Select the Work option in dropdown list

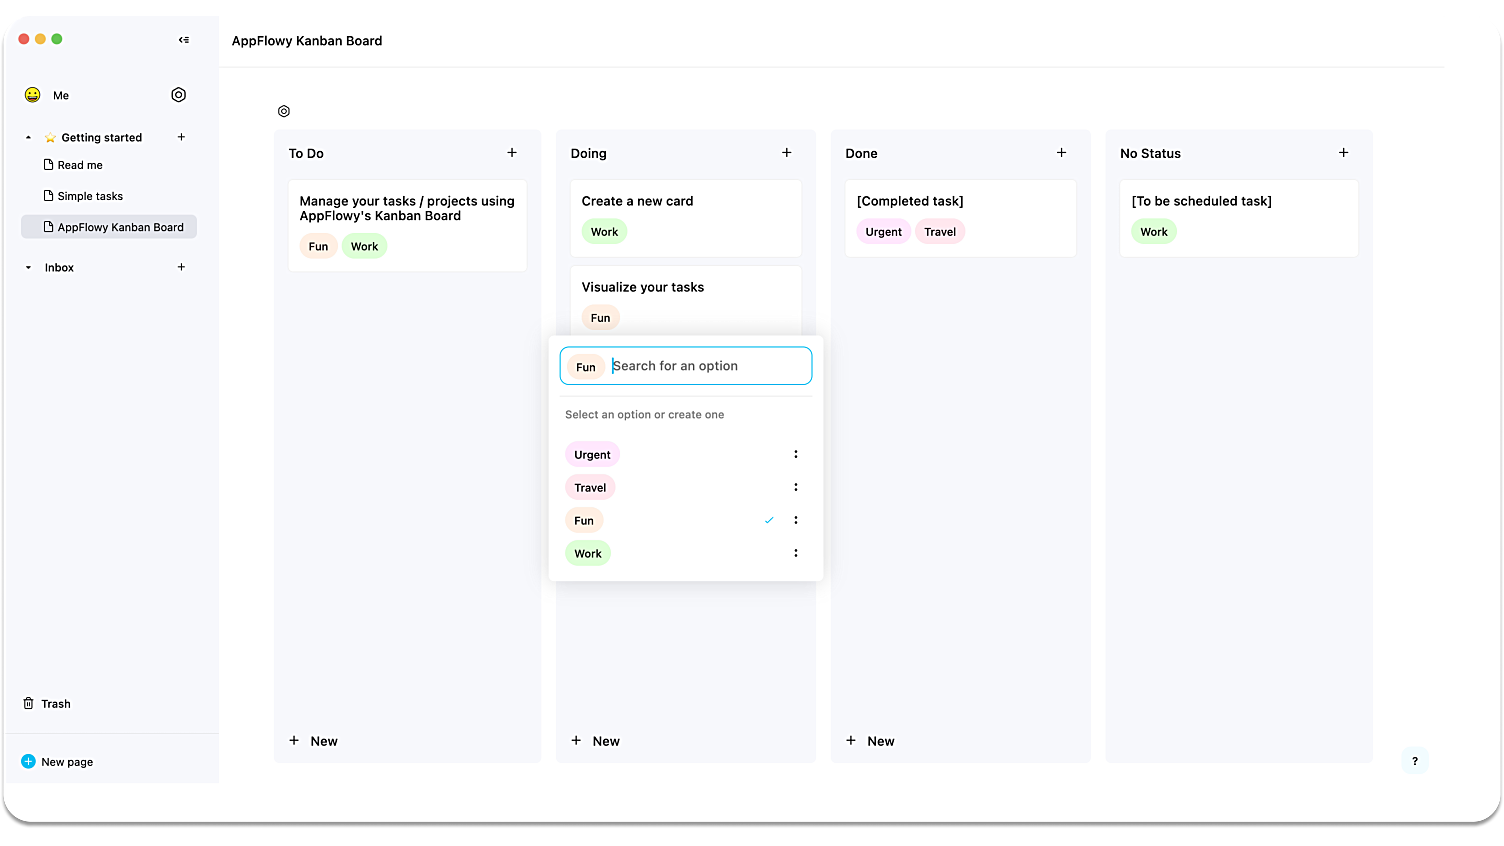tap(588, 554)
